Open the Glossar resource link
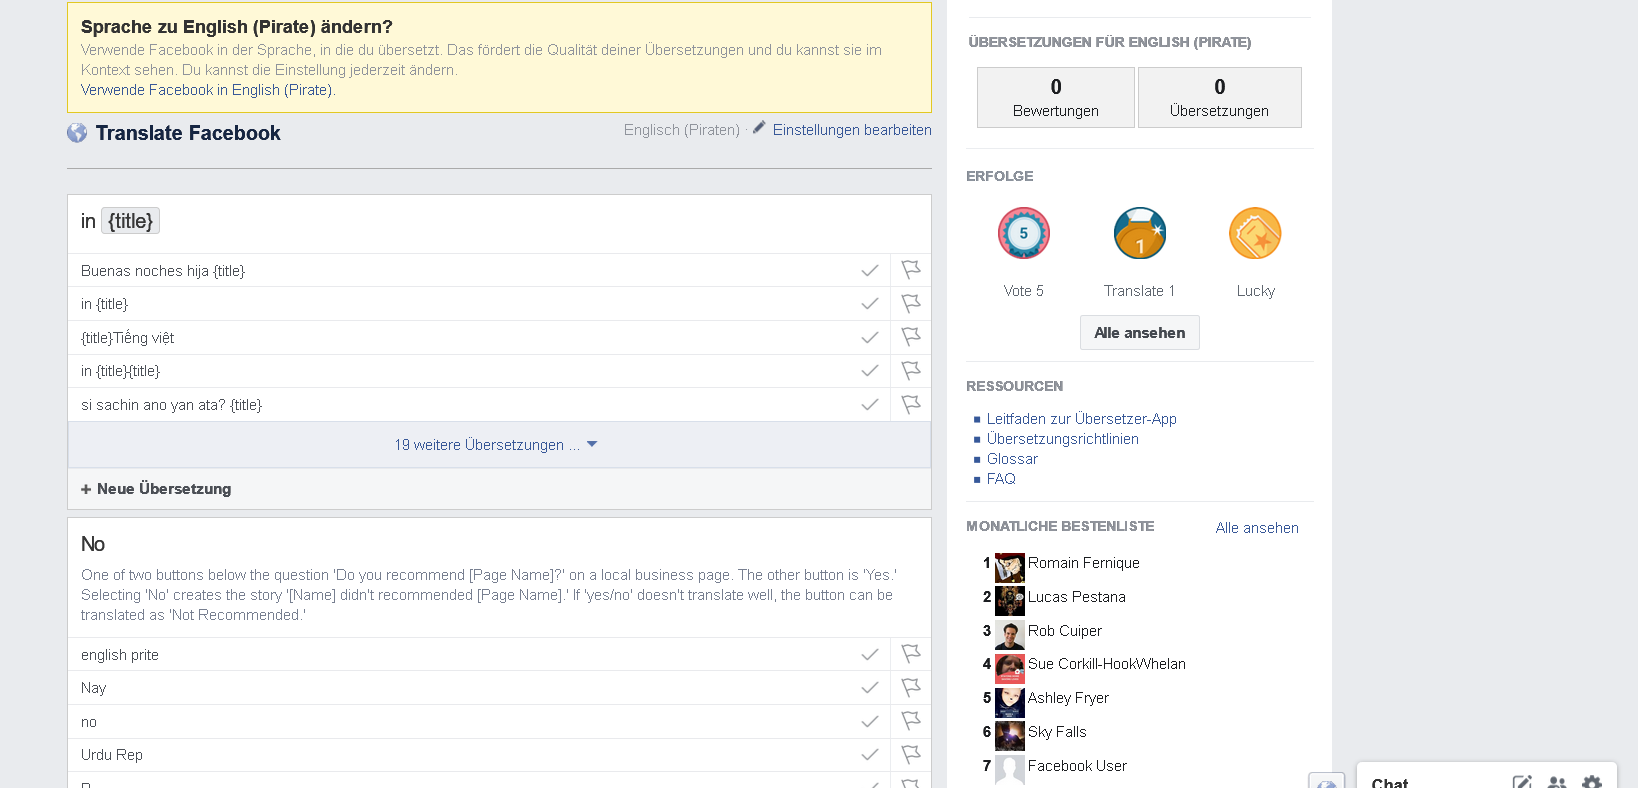Image resolution: width=1638 pixels, height=788 pixels. click(x=1012, y=459)
